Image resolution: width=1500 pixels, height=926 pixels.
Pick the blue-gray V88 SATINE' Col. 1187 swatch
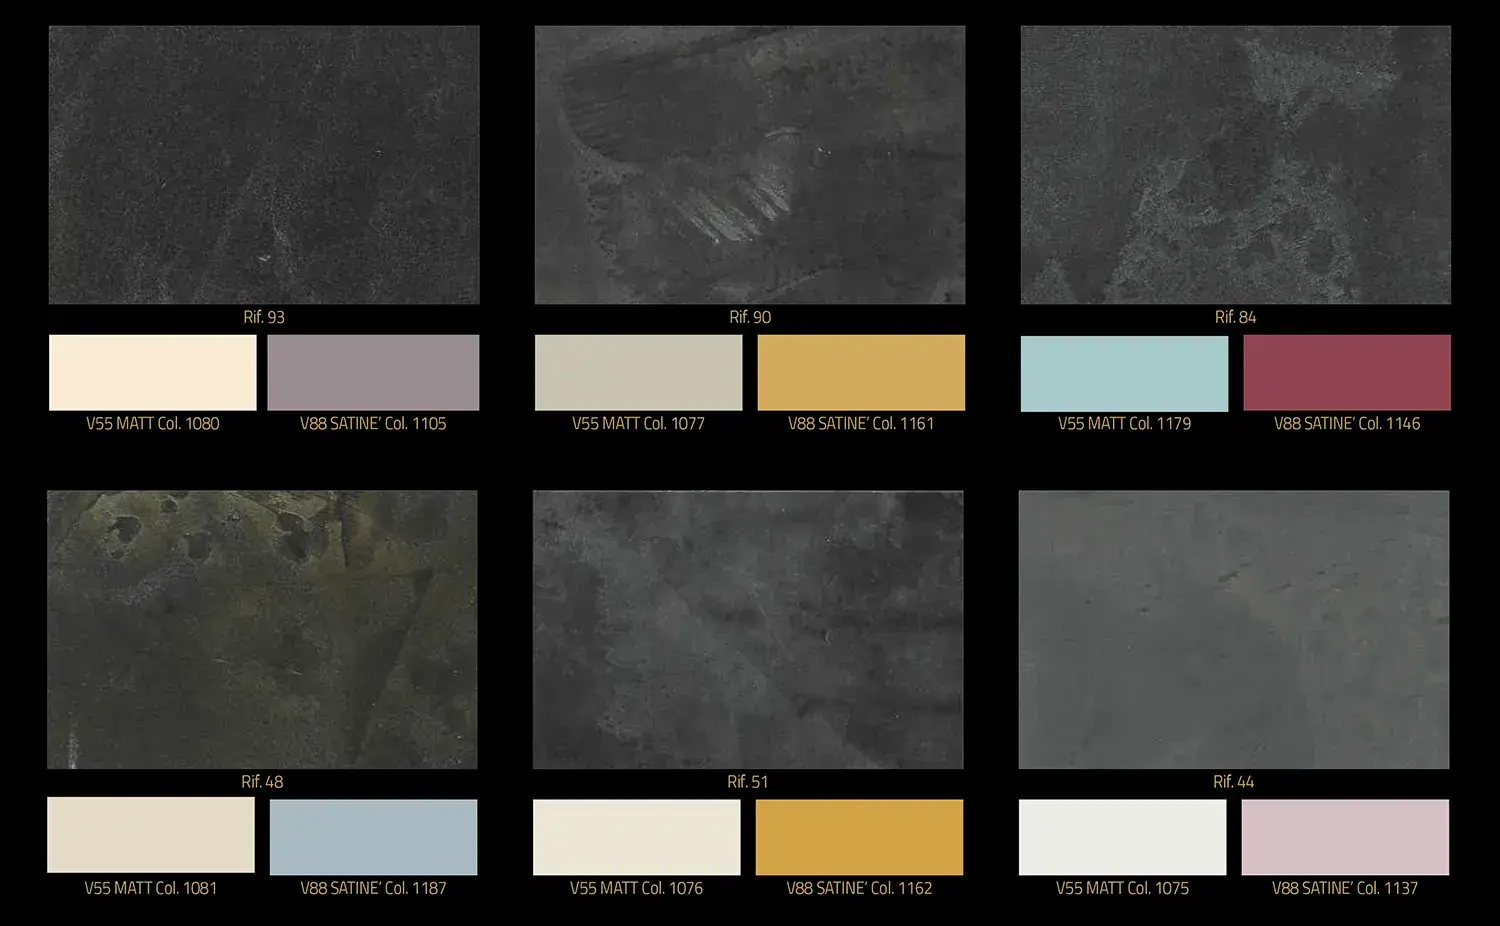[x=373, y=837]
